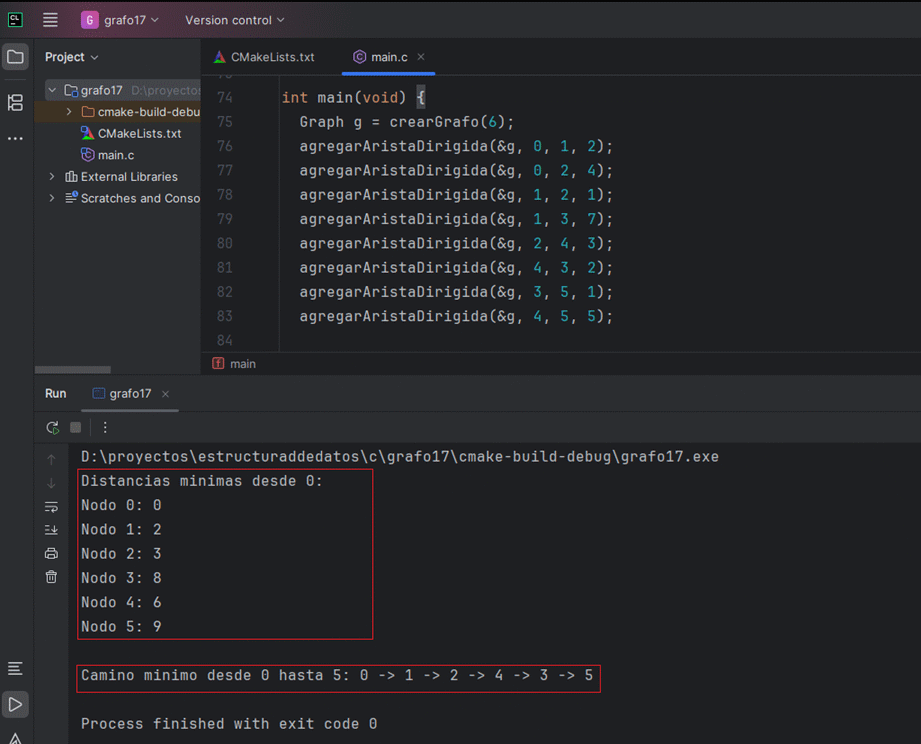Select main.c in the project tree
The width and height of the screenshot is (921, 744).
115,155
